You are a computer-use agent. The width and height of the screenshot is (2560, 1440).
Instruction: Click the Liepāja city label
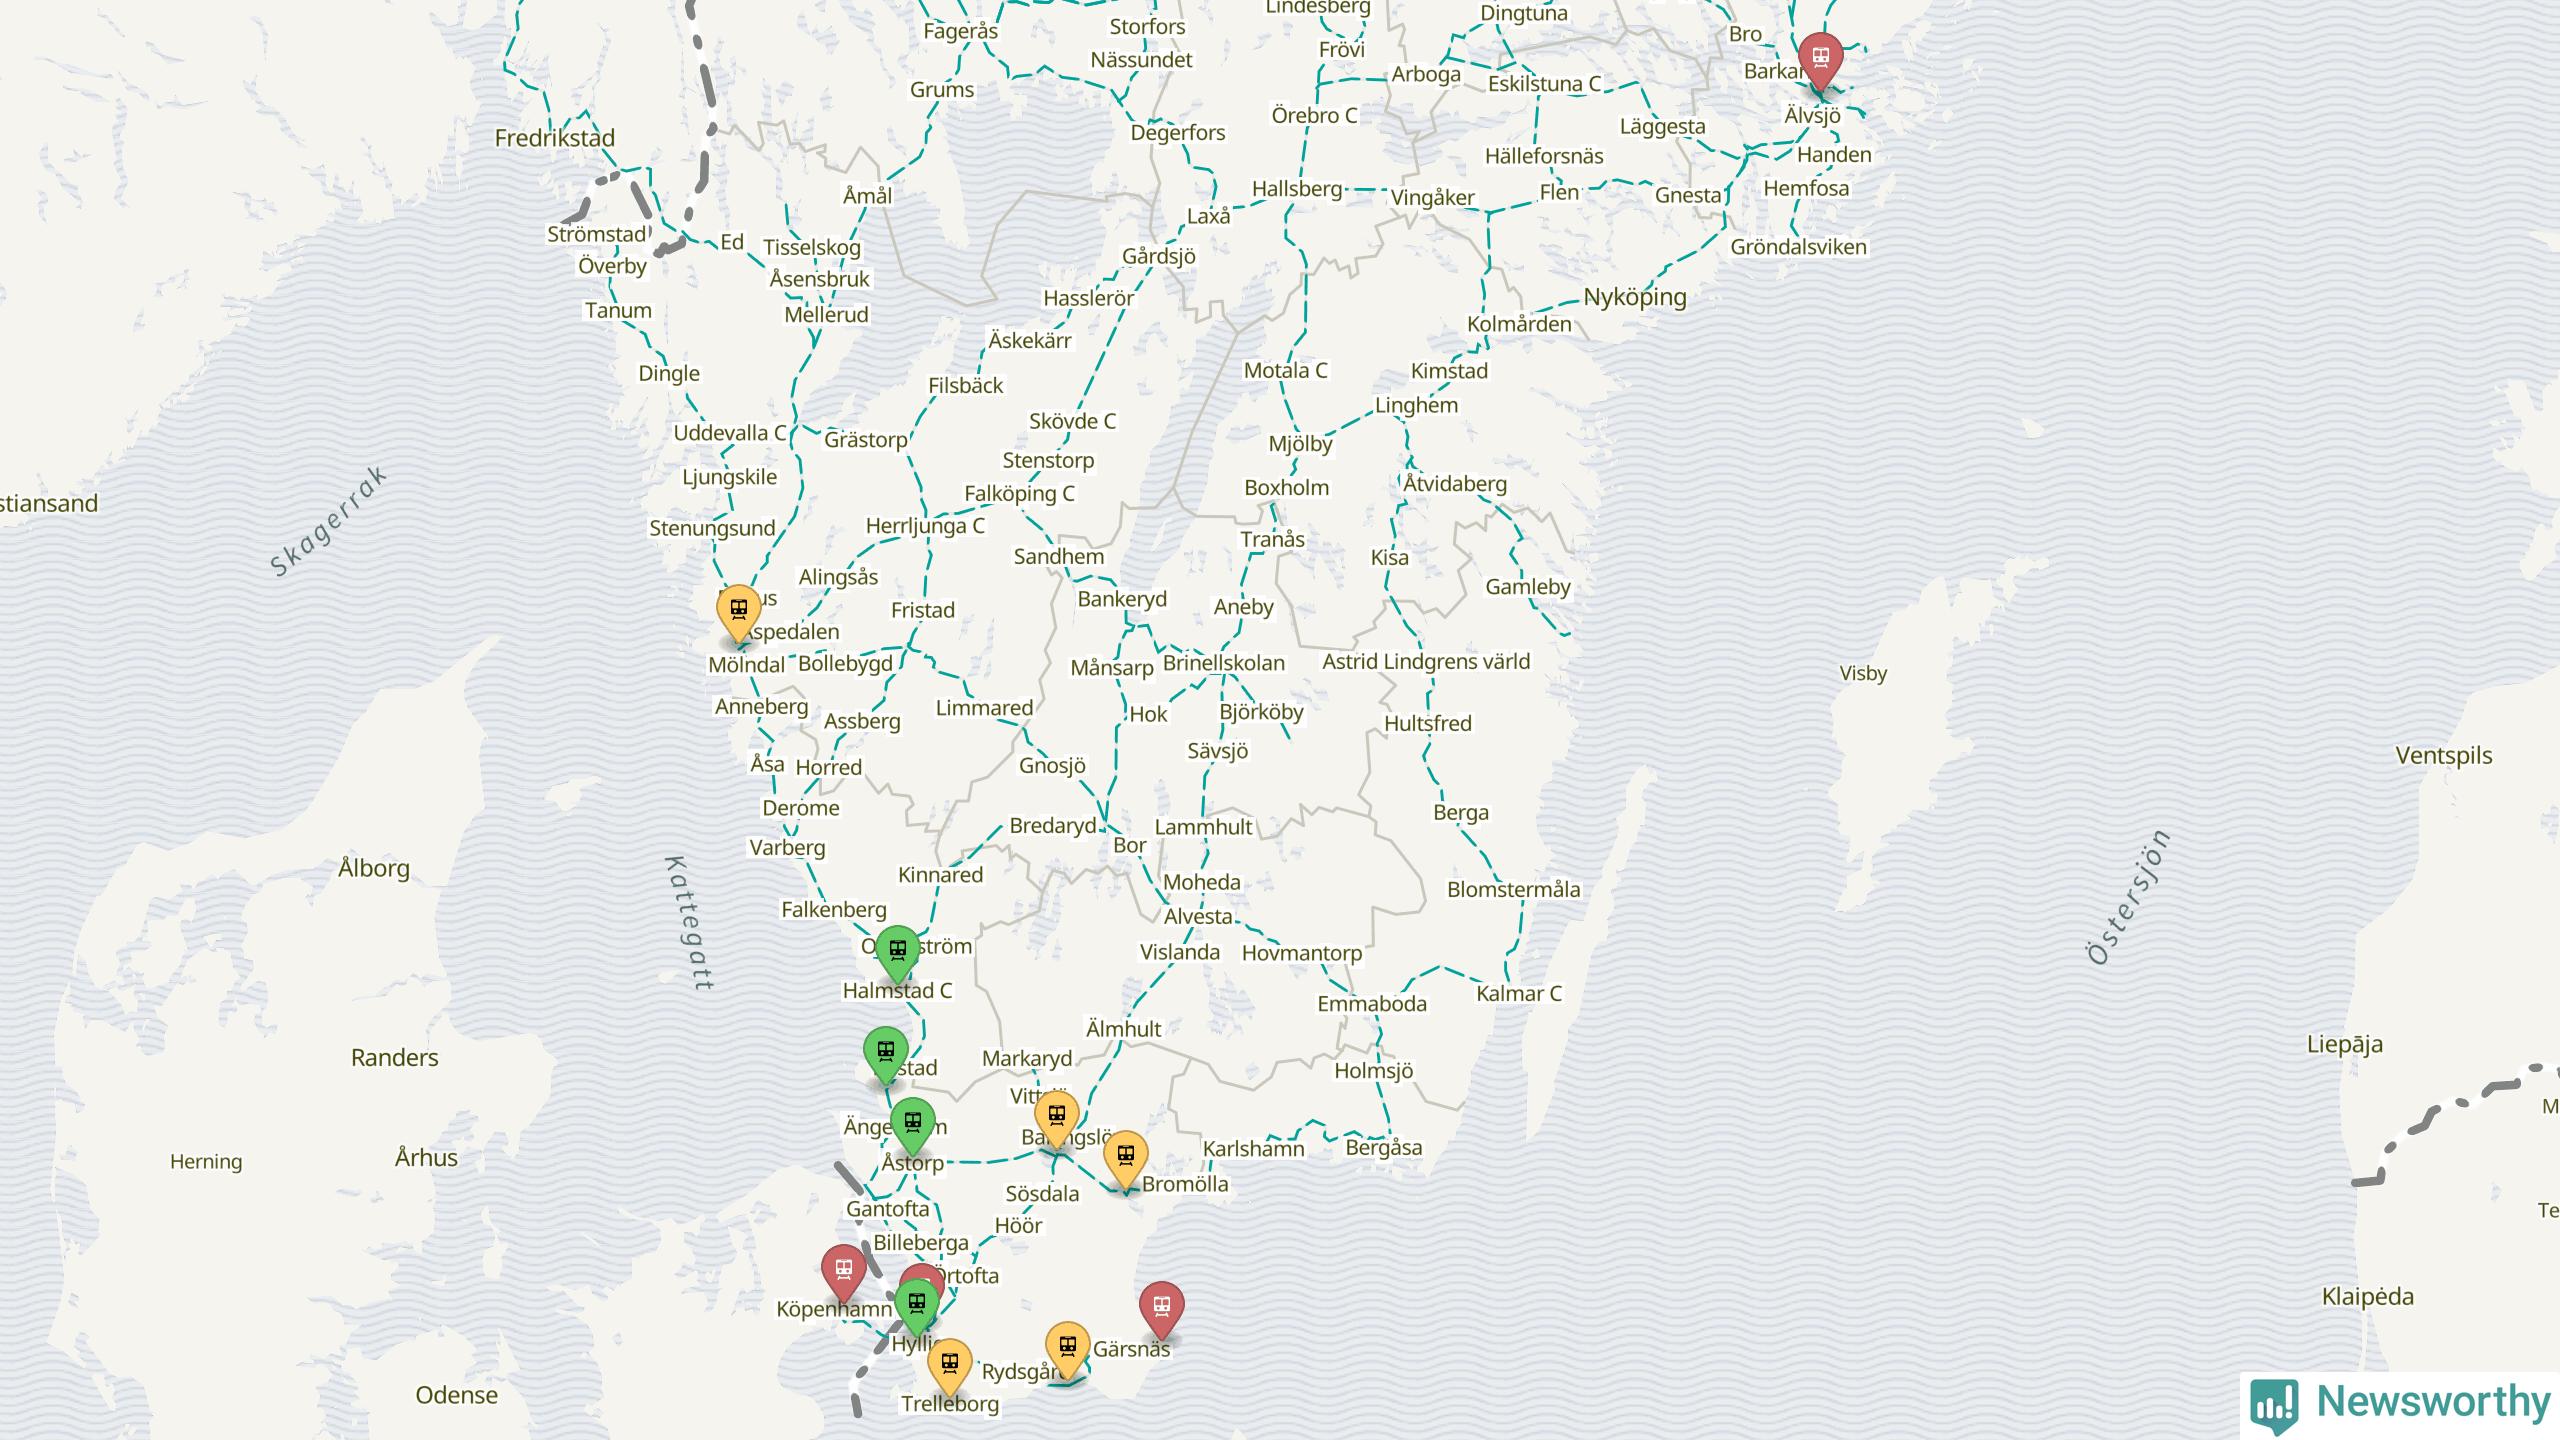[x=2345, y=1044]
